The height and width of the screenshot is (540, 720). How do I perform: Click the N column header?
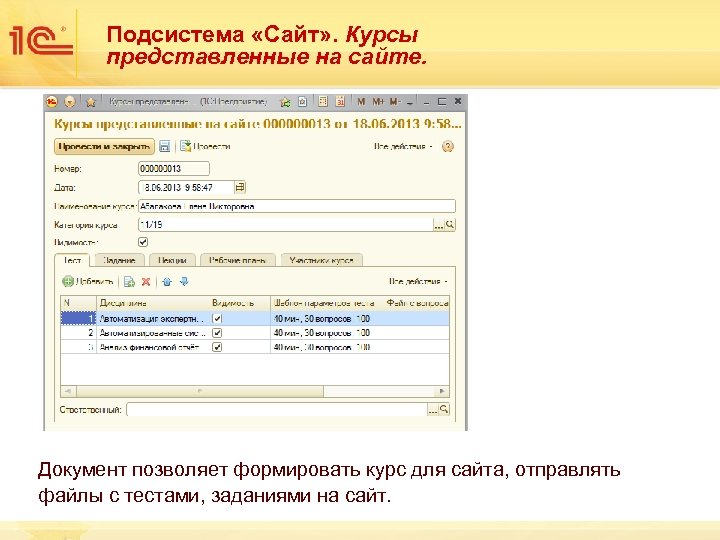pyautogui.click(x=79, y=303)
